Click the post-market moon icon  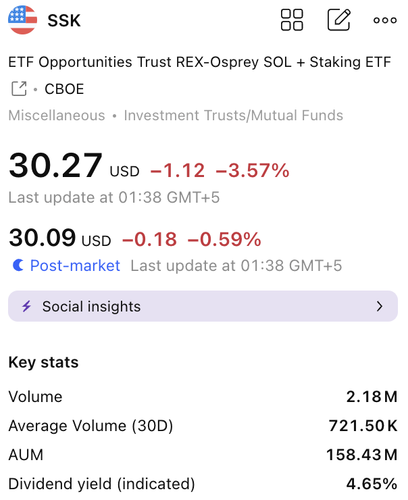click(x=18, y=265)
